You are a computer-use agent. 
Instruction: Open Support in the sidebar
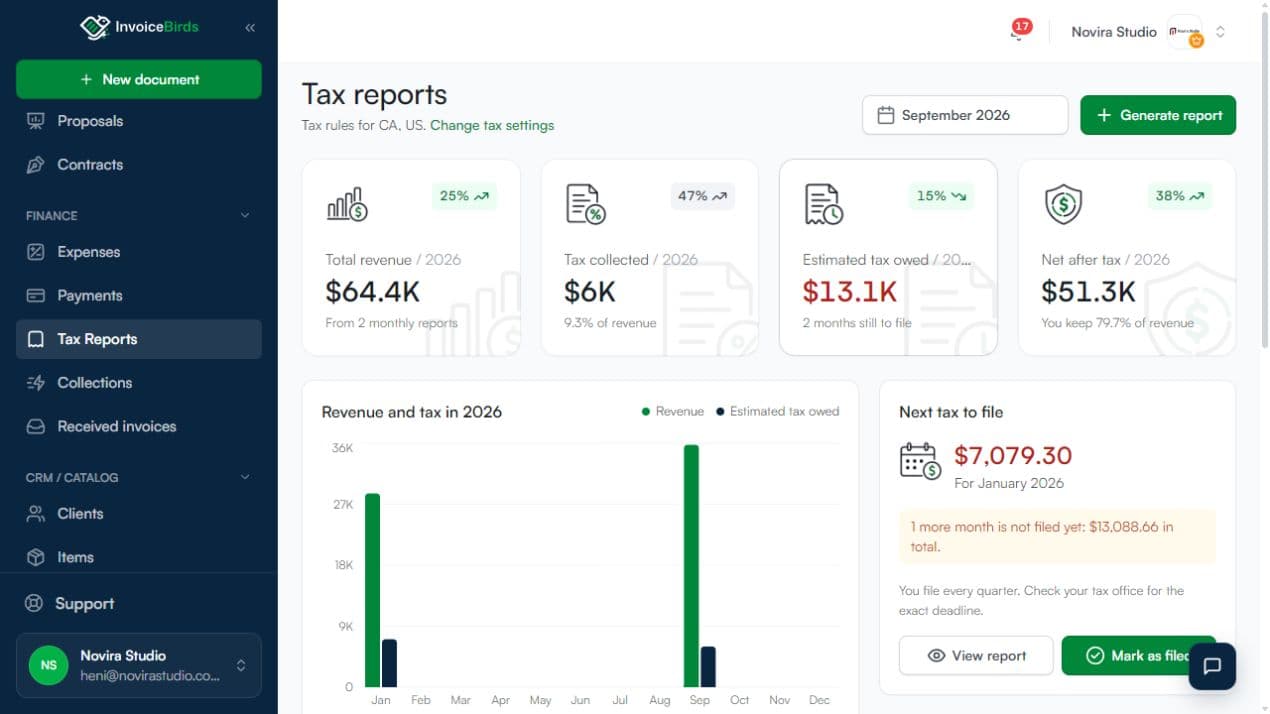click(139, 604)
